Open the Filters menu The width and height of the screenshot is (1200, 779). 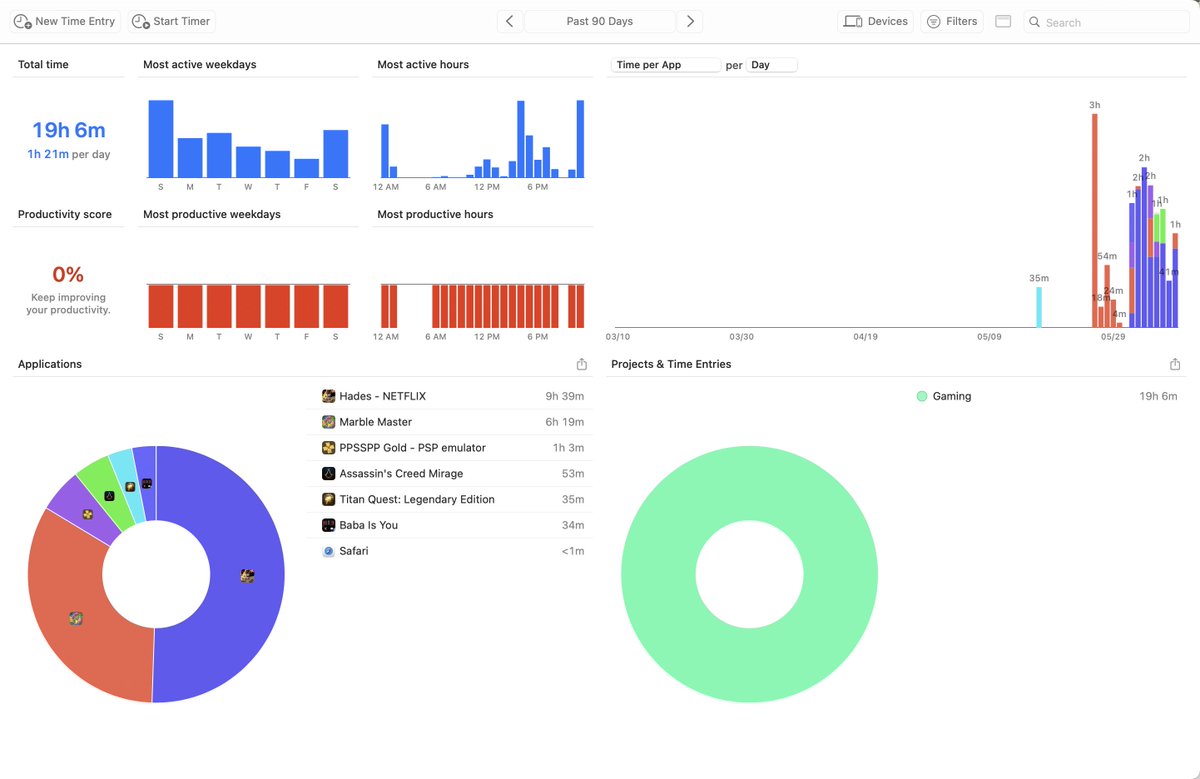pos(952,21)
